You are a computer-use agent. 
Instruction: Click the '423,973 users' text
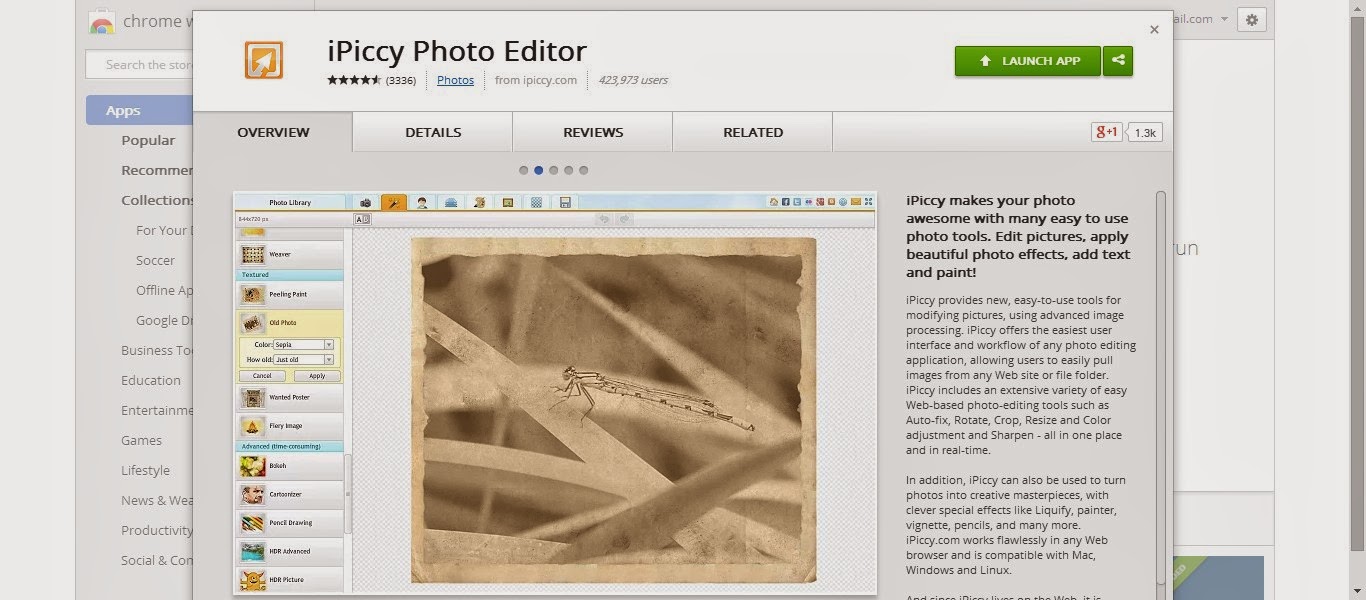(633, 80)
